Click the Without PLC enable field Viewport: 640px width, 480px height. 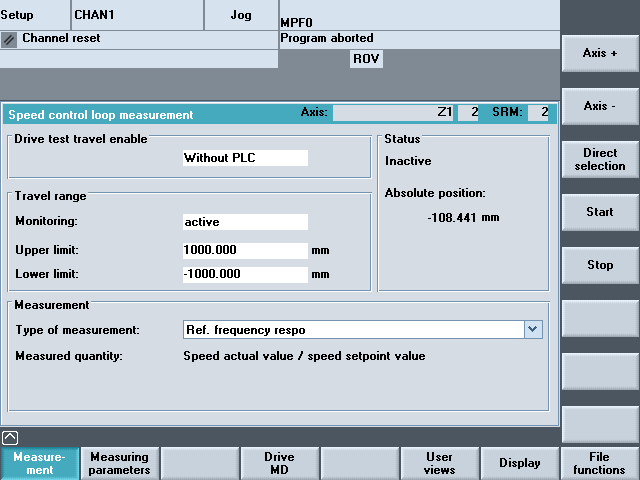click(x=245, y=158)
